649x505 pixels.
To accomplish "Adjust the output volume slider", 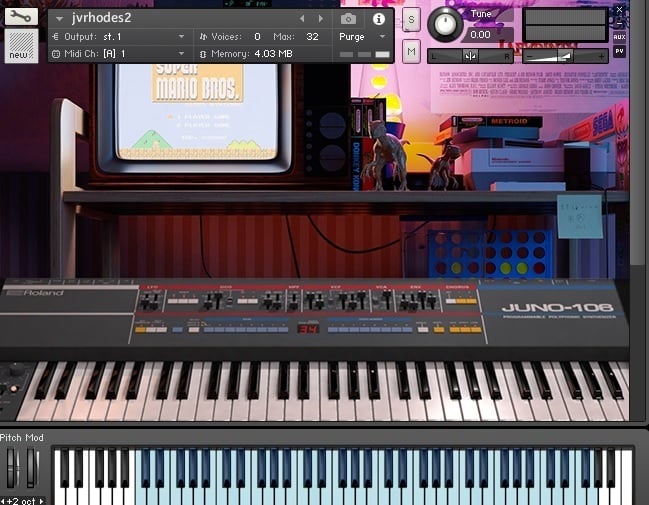I will pos(565,56).
